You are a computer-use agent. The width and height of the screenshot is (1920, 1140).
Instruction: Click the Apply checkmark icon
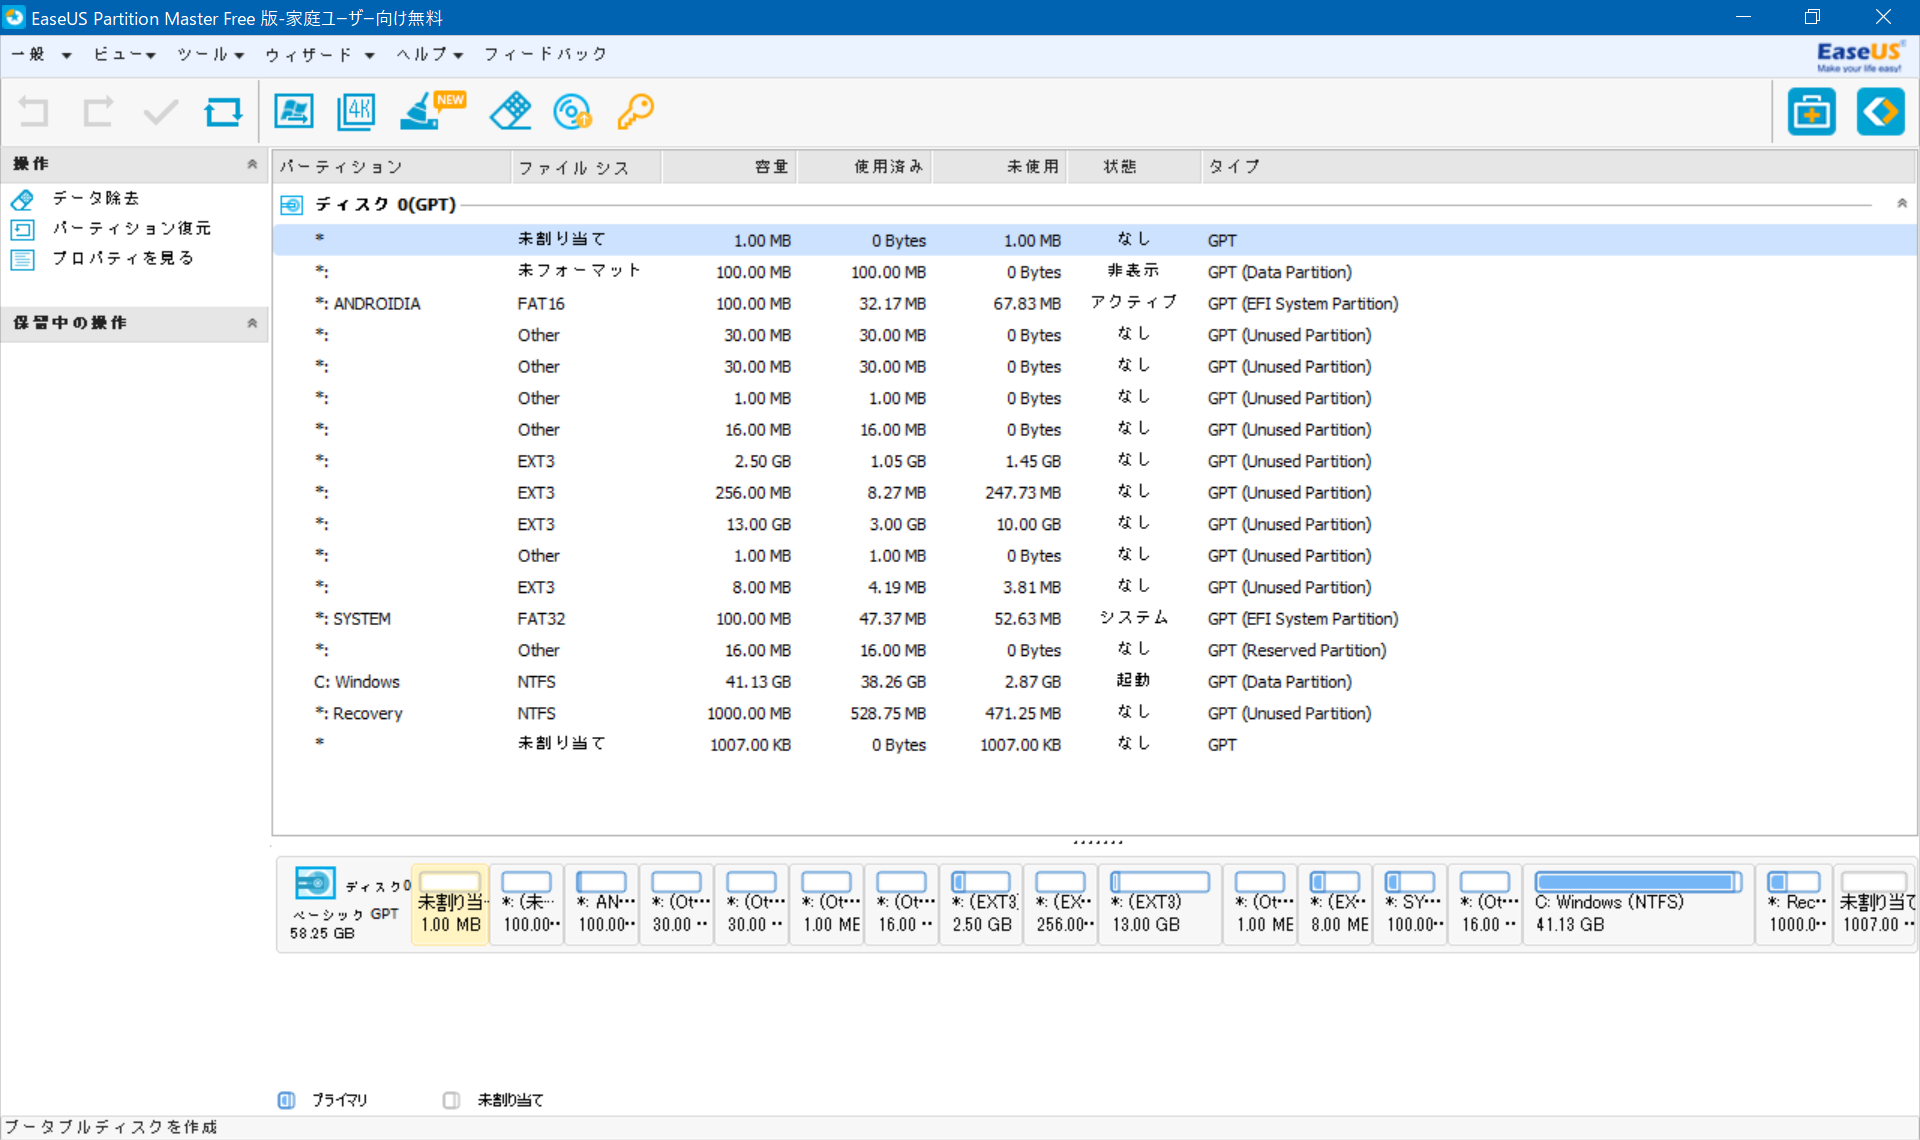pos(160,112)
